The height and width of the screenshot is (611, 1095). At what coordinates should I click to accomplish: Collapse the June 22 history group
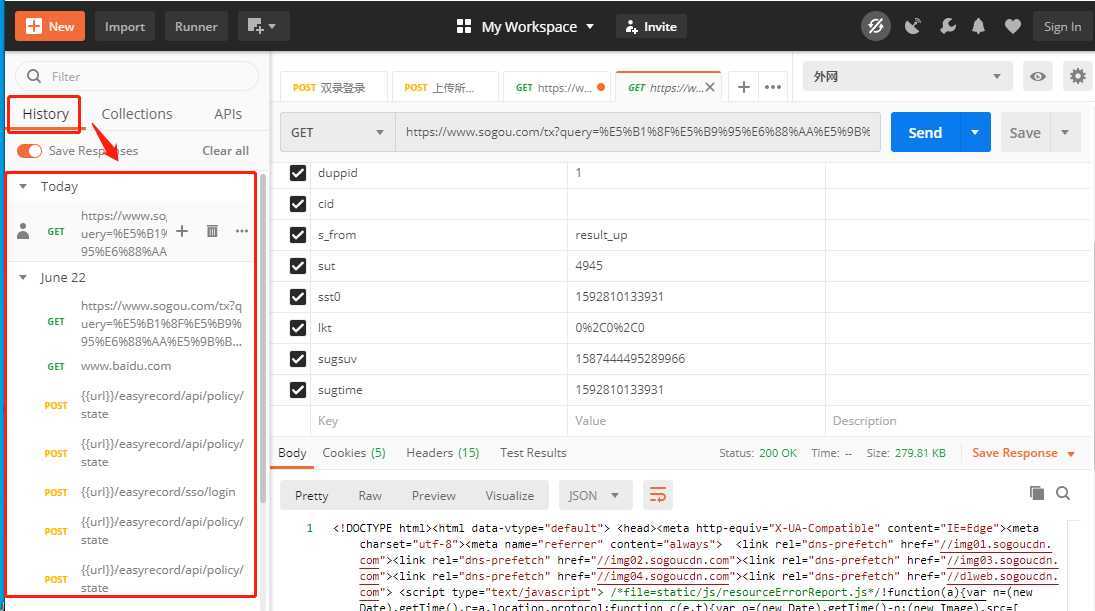(23, 277)
